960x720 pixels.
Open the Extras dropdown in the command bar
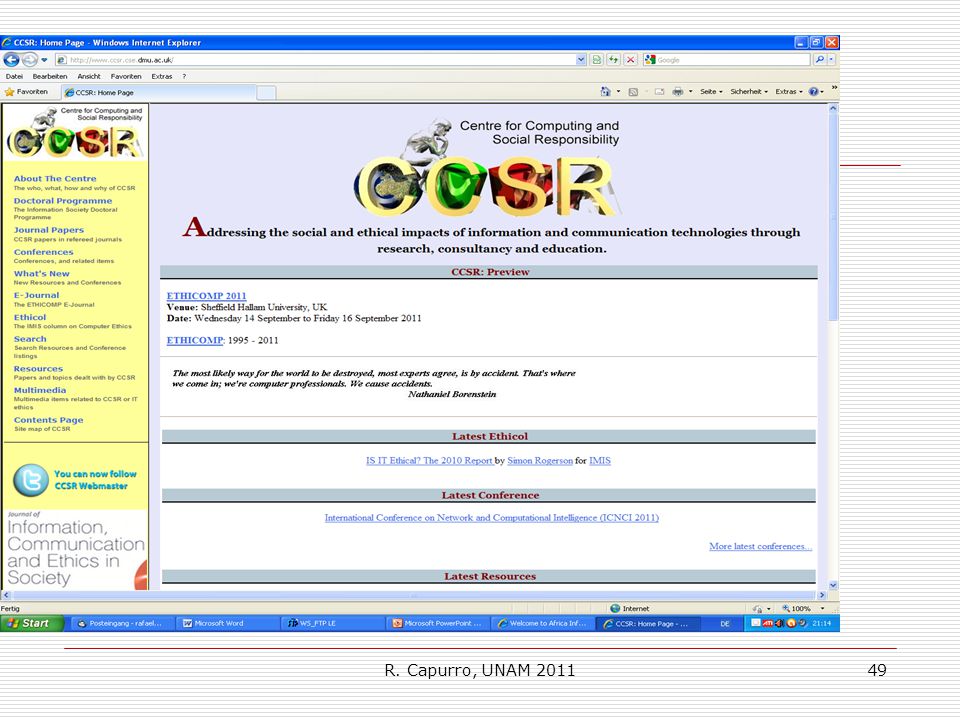[x=789, y=92]
